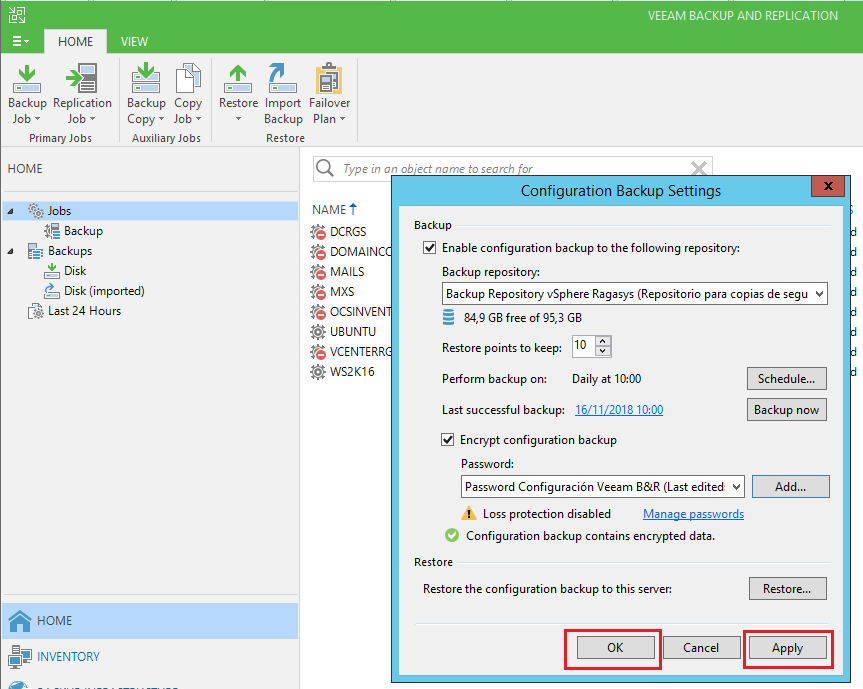The width and height of the screenshot is (863, 689).
Task: Open the Replication Job tool
Action: (83, 90)
